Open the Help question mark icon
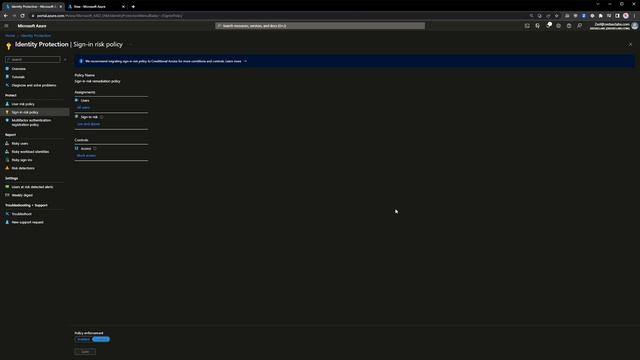Image resolution: width=640 pixels, height=360 pixels. pos(569,26)
